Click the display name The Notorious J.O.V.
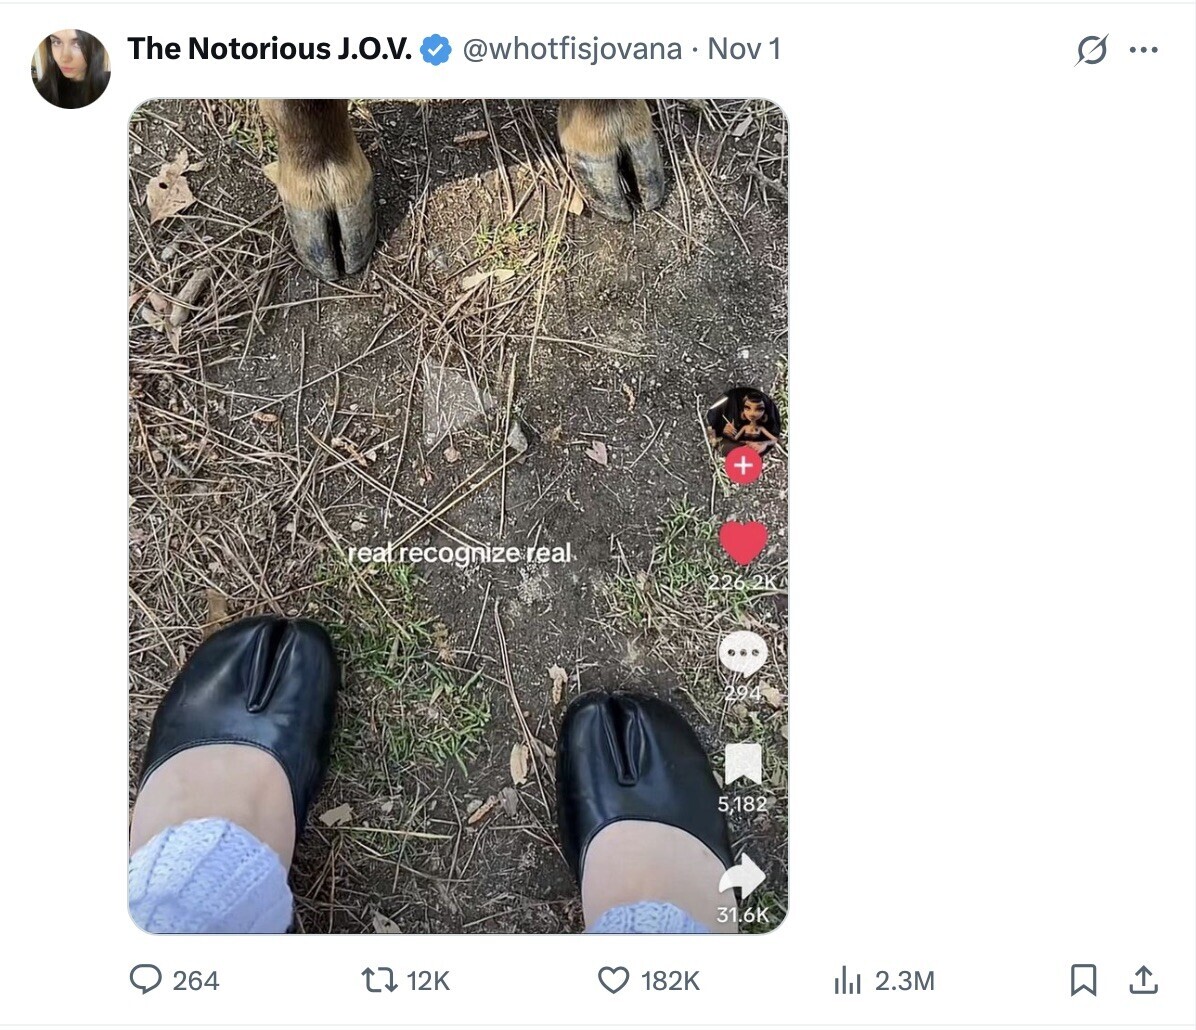Viewport: 1196px width, 1030px height. [x=269, y=49]
